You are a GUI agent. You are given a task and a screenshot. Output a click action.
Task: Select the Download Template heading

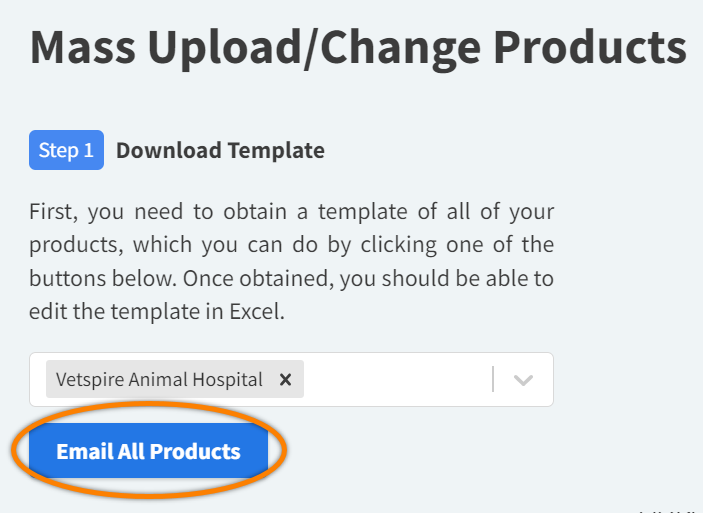coord(220,151)
